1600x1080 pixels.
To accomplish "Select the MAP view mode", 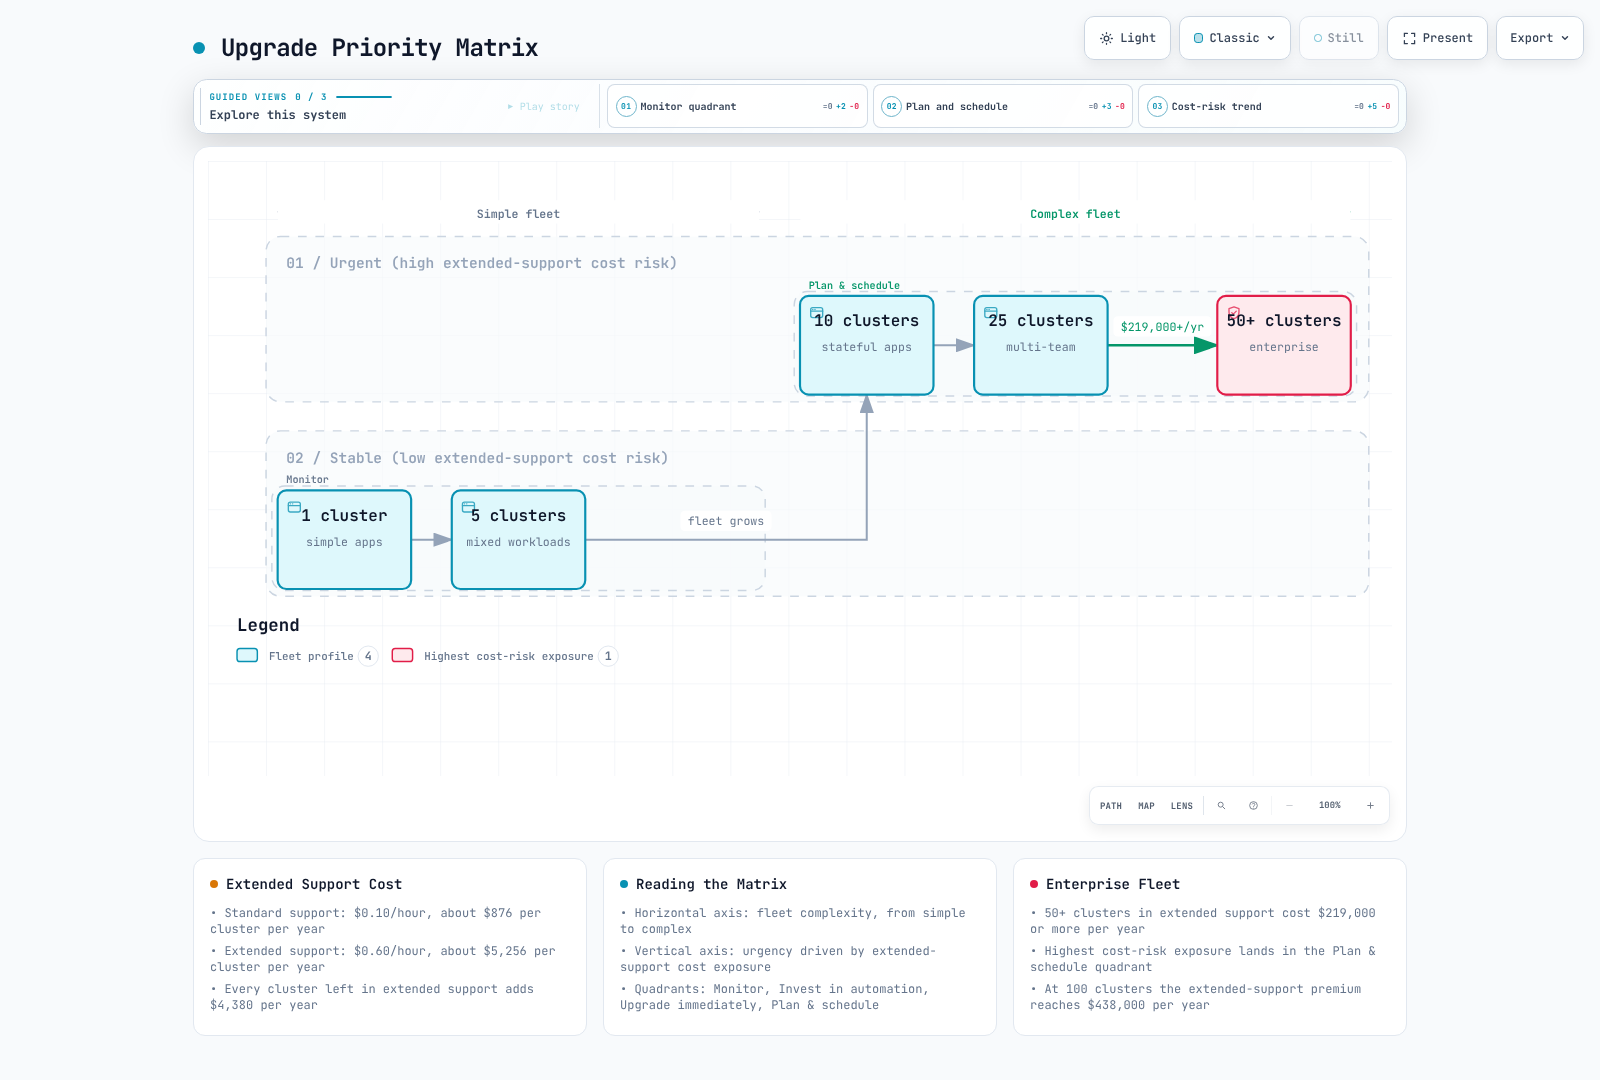I will tap(1146, 806).
